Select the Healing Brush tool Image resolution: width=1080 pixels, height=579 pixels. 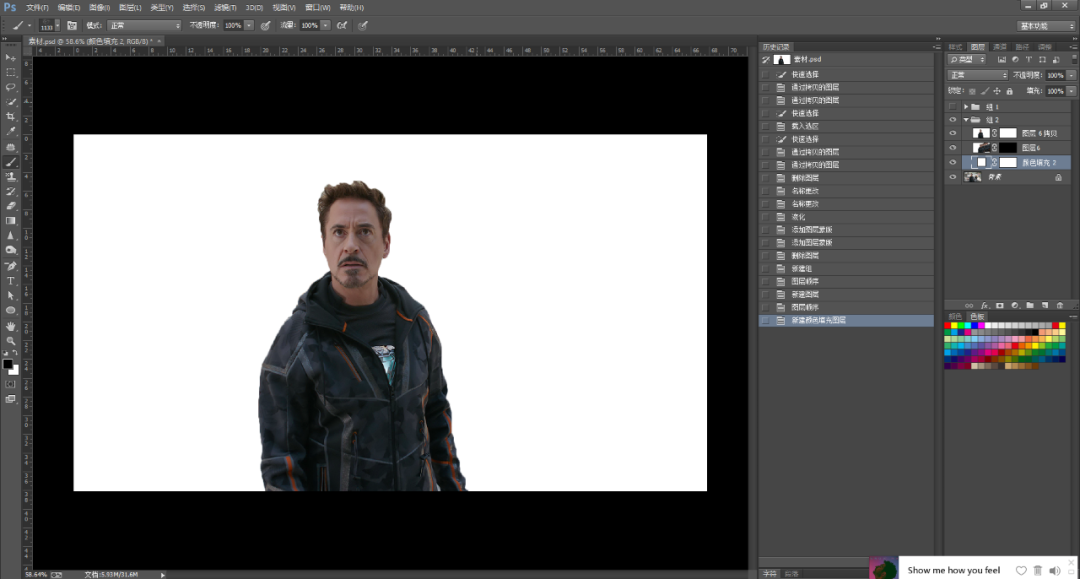[10, 147]
